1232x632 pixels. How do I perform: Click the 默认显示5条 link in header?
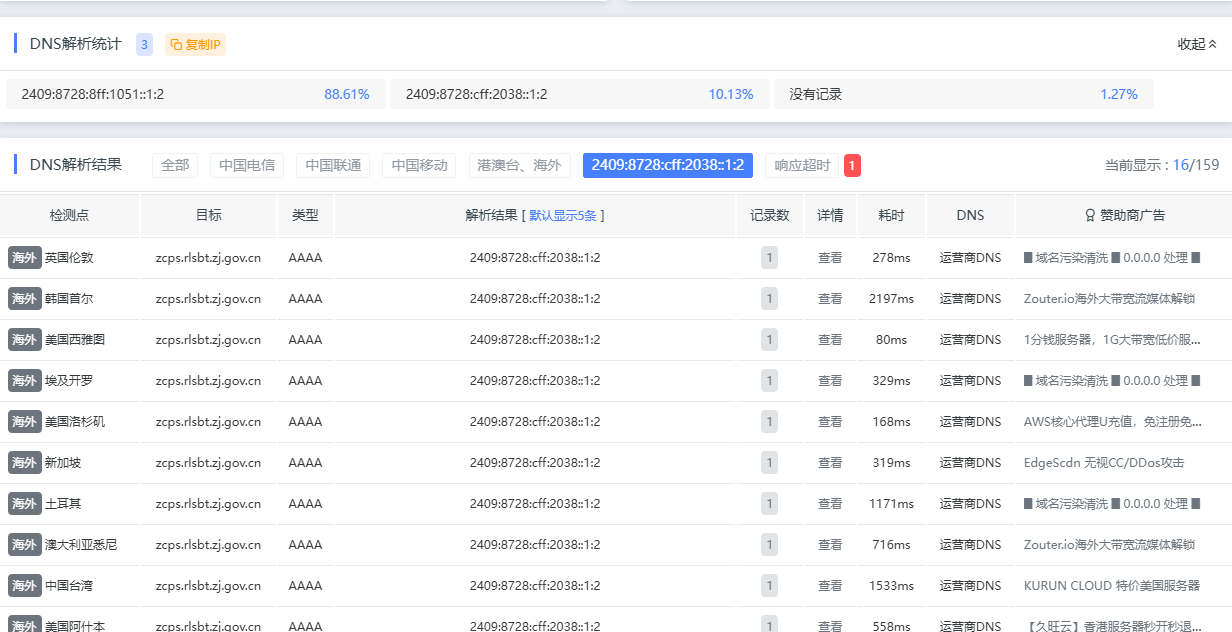563,215
